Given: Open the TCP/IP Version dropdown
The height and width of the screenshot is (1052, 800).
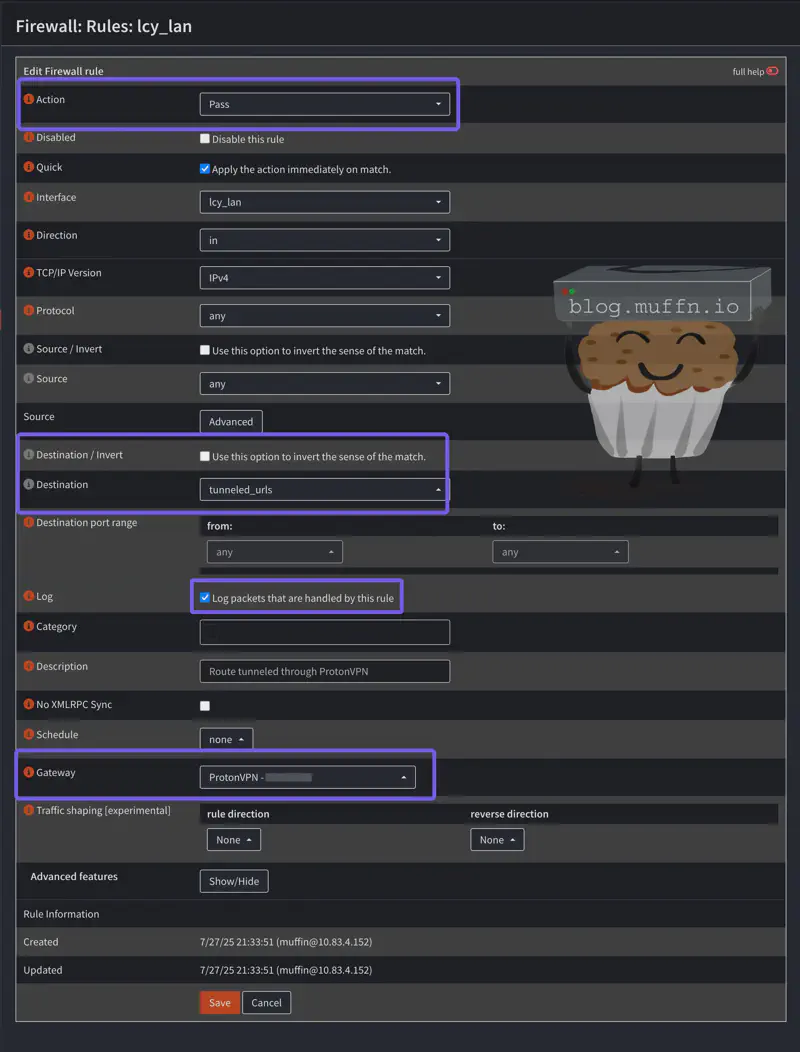Looking at the screenshot, I should (324, 278).
